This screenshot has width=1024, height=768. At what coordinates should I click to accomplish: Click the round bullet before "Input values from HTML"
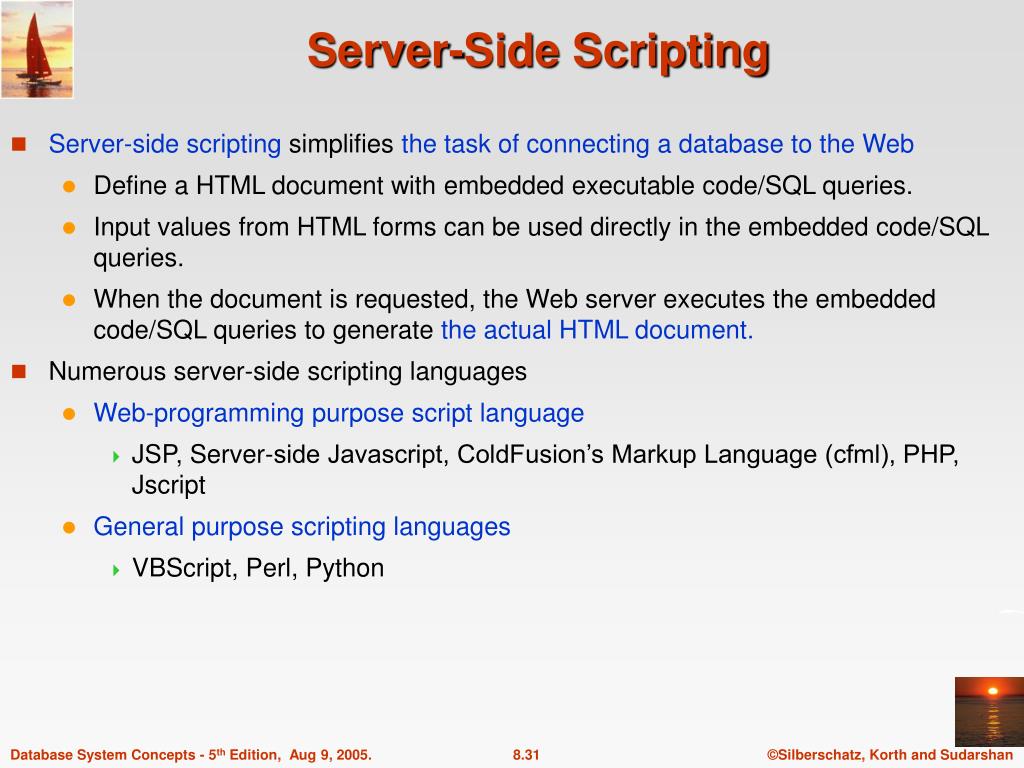click(70, 228)
